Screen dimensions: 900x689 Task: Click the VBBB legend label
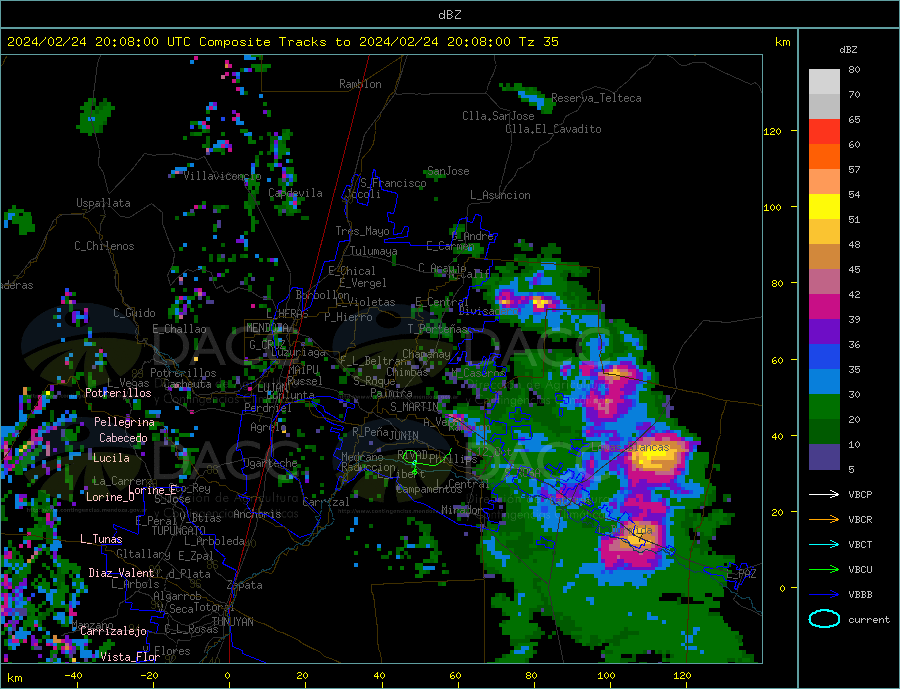tap(860, 594)
